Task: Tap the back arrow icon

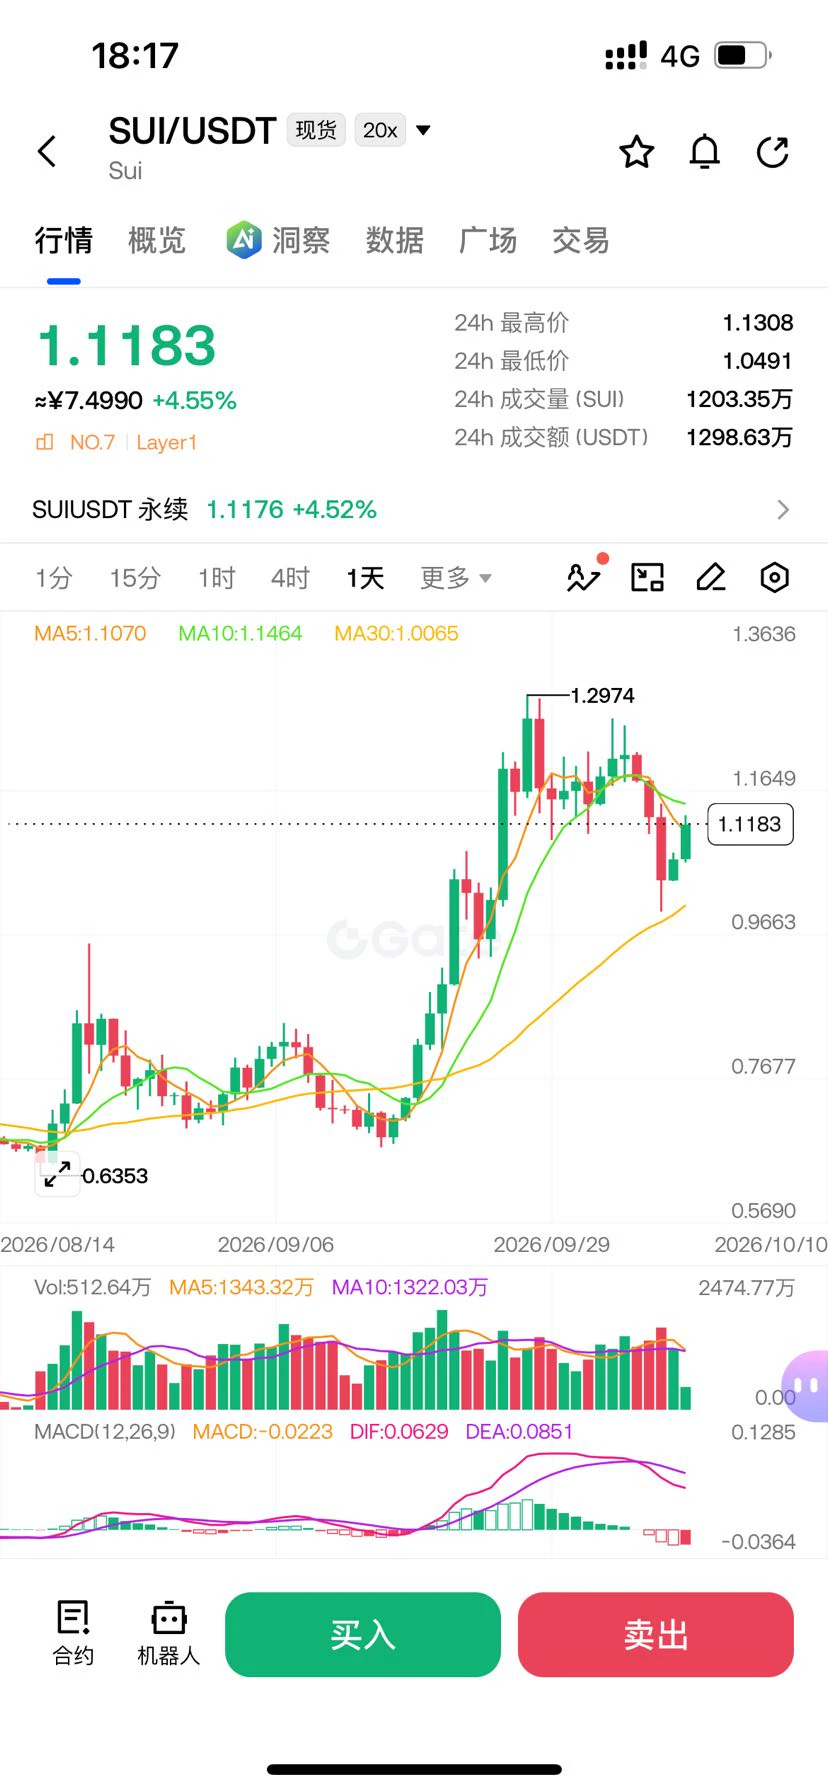Action: [47, 151]
